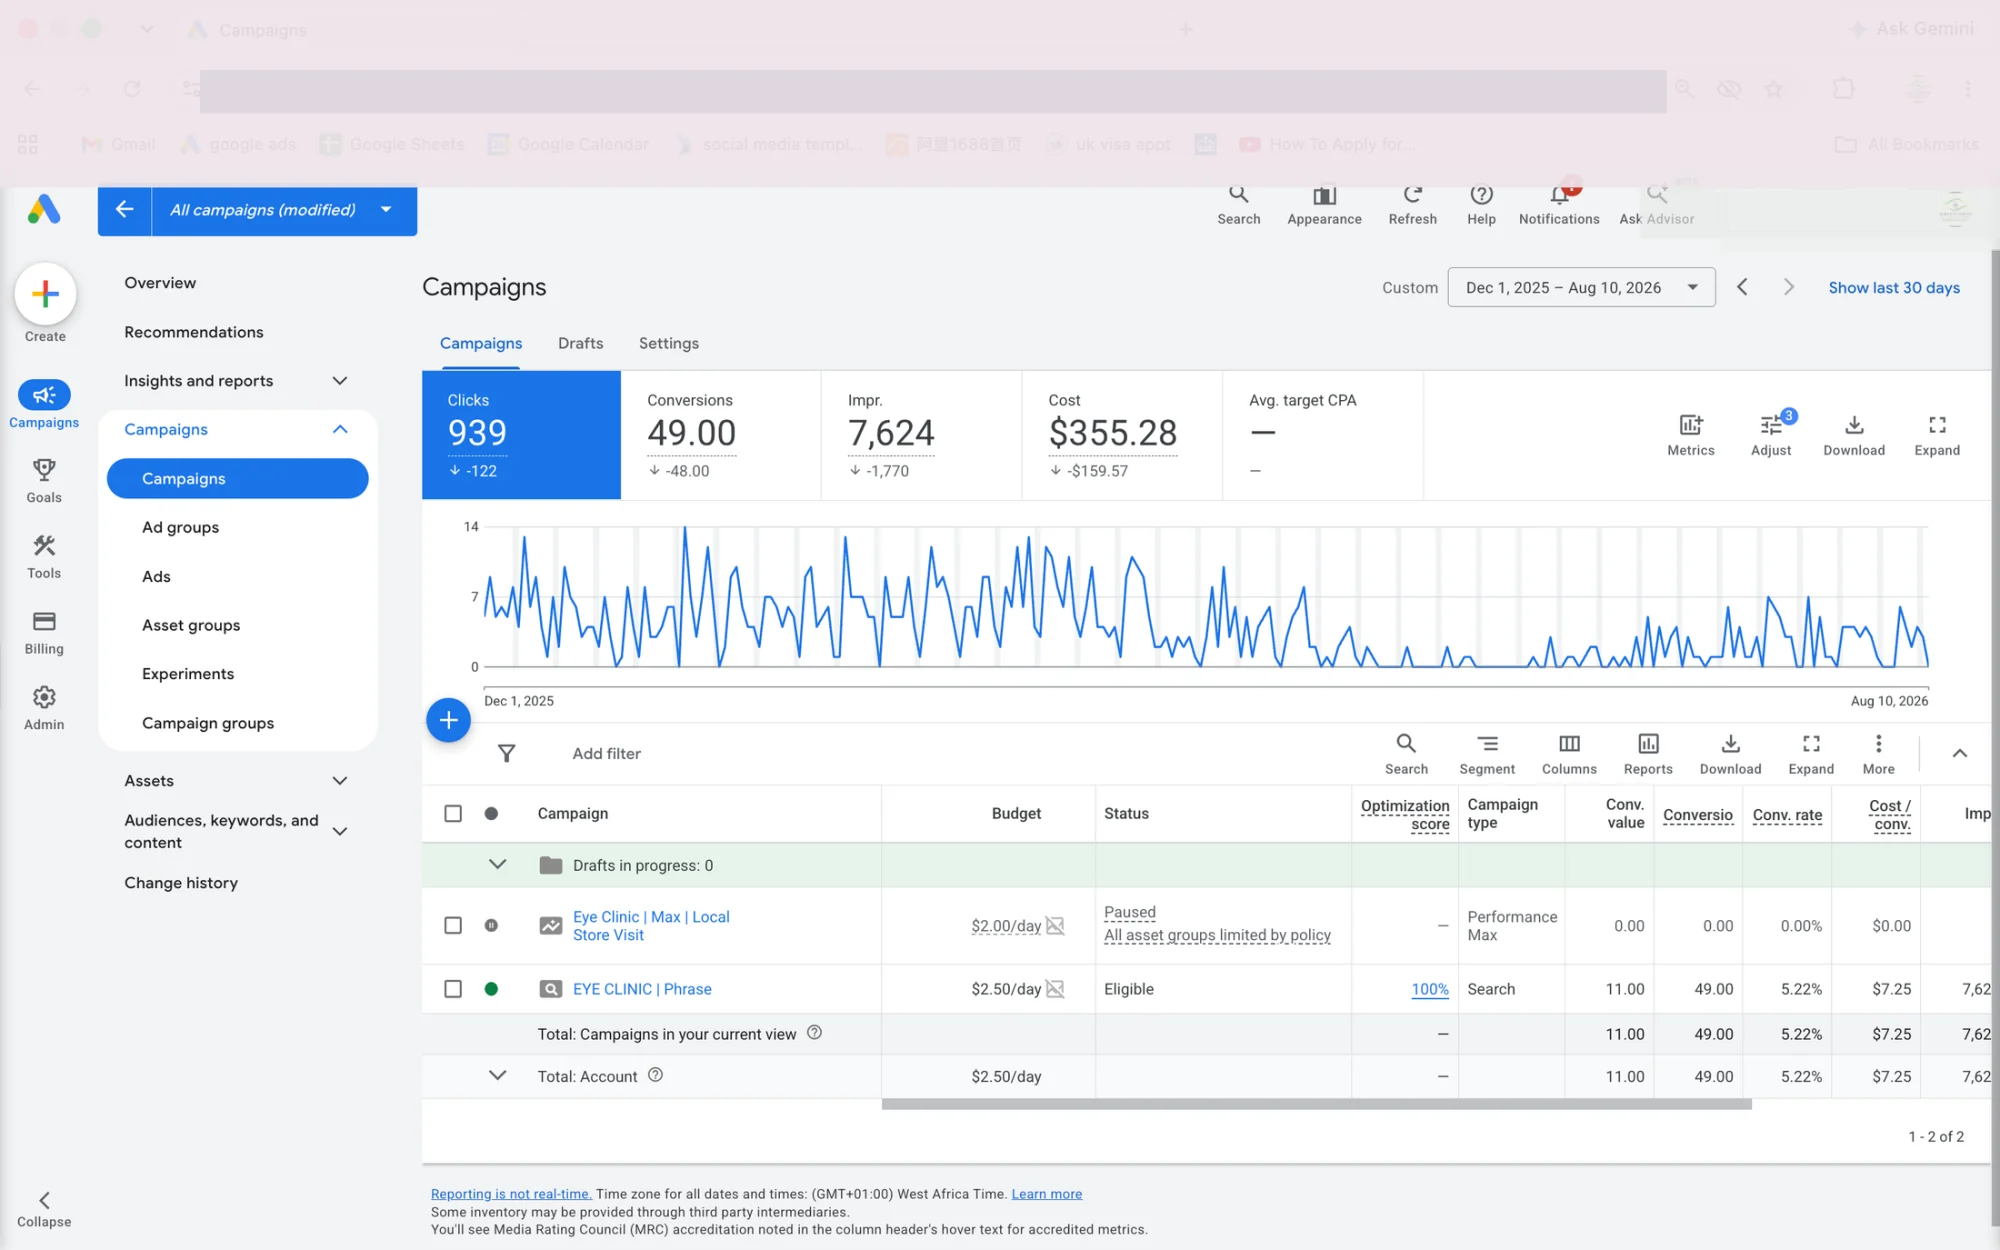Viewport: 2000px width, 1250px height.
Task: Open the Goals trophy icon
Action: tap(44, 469)
